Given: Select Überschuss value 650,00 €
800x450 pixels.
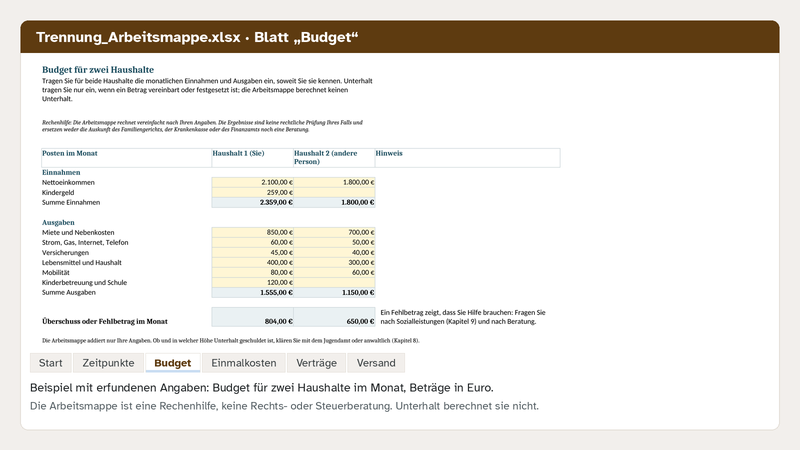Looking at the screenshot, I should tap(334, 317).
